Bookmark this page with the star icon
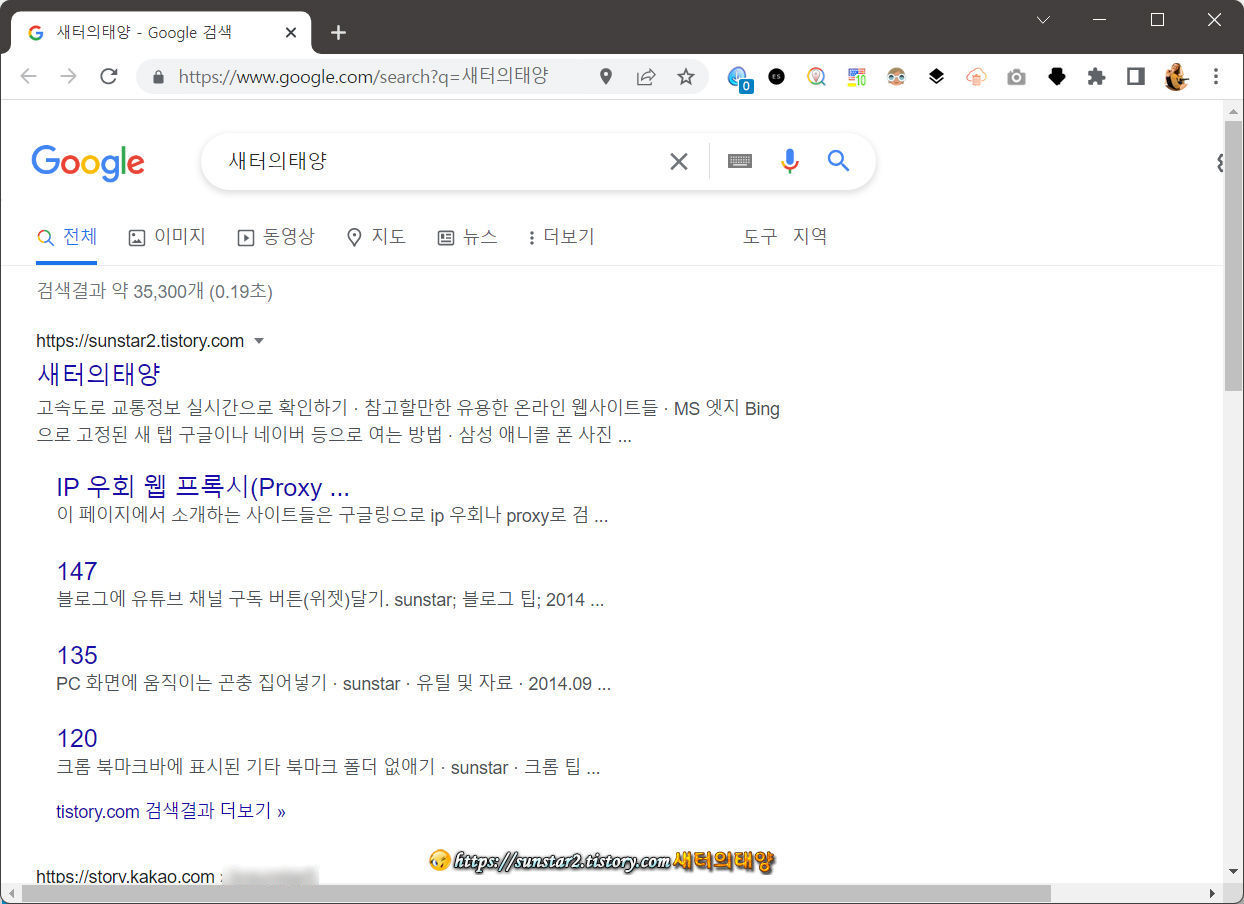The height and width of the screenshot is (904, 1244). point(686,76)
